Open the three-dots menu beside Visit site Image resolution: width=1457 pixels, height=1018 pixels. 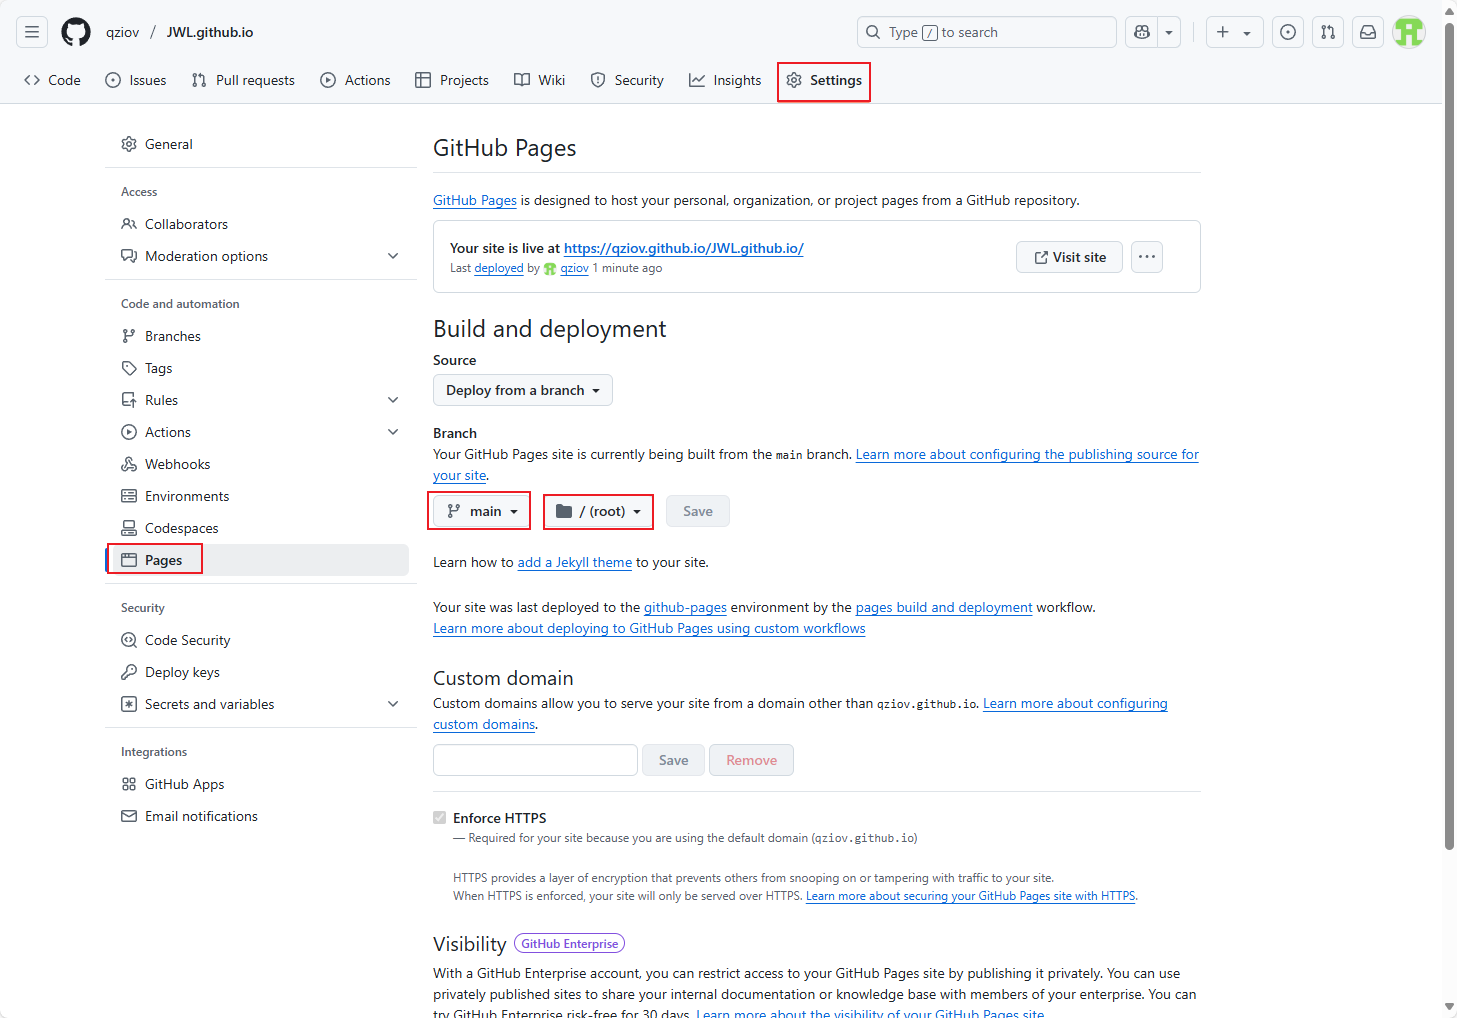1147,257
